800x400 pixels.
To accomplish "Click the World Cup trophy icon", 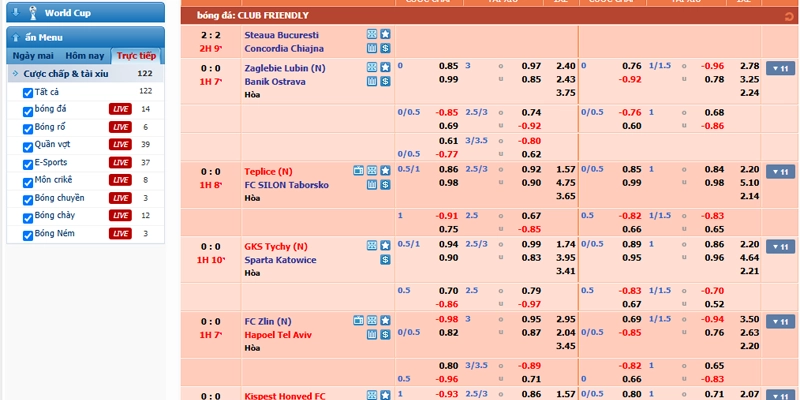I will [x=33, y=13].
